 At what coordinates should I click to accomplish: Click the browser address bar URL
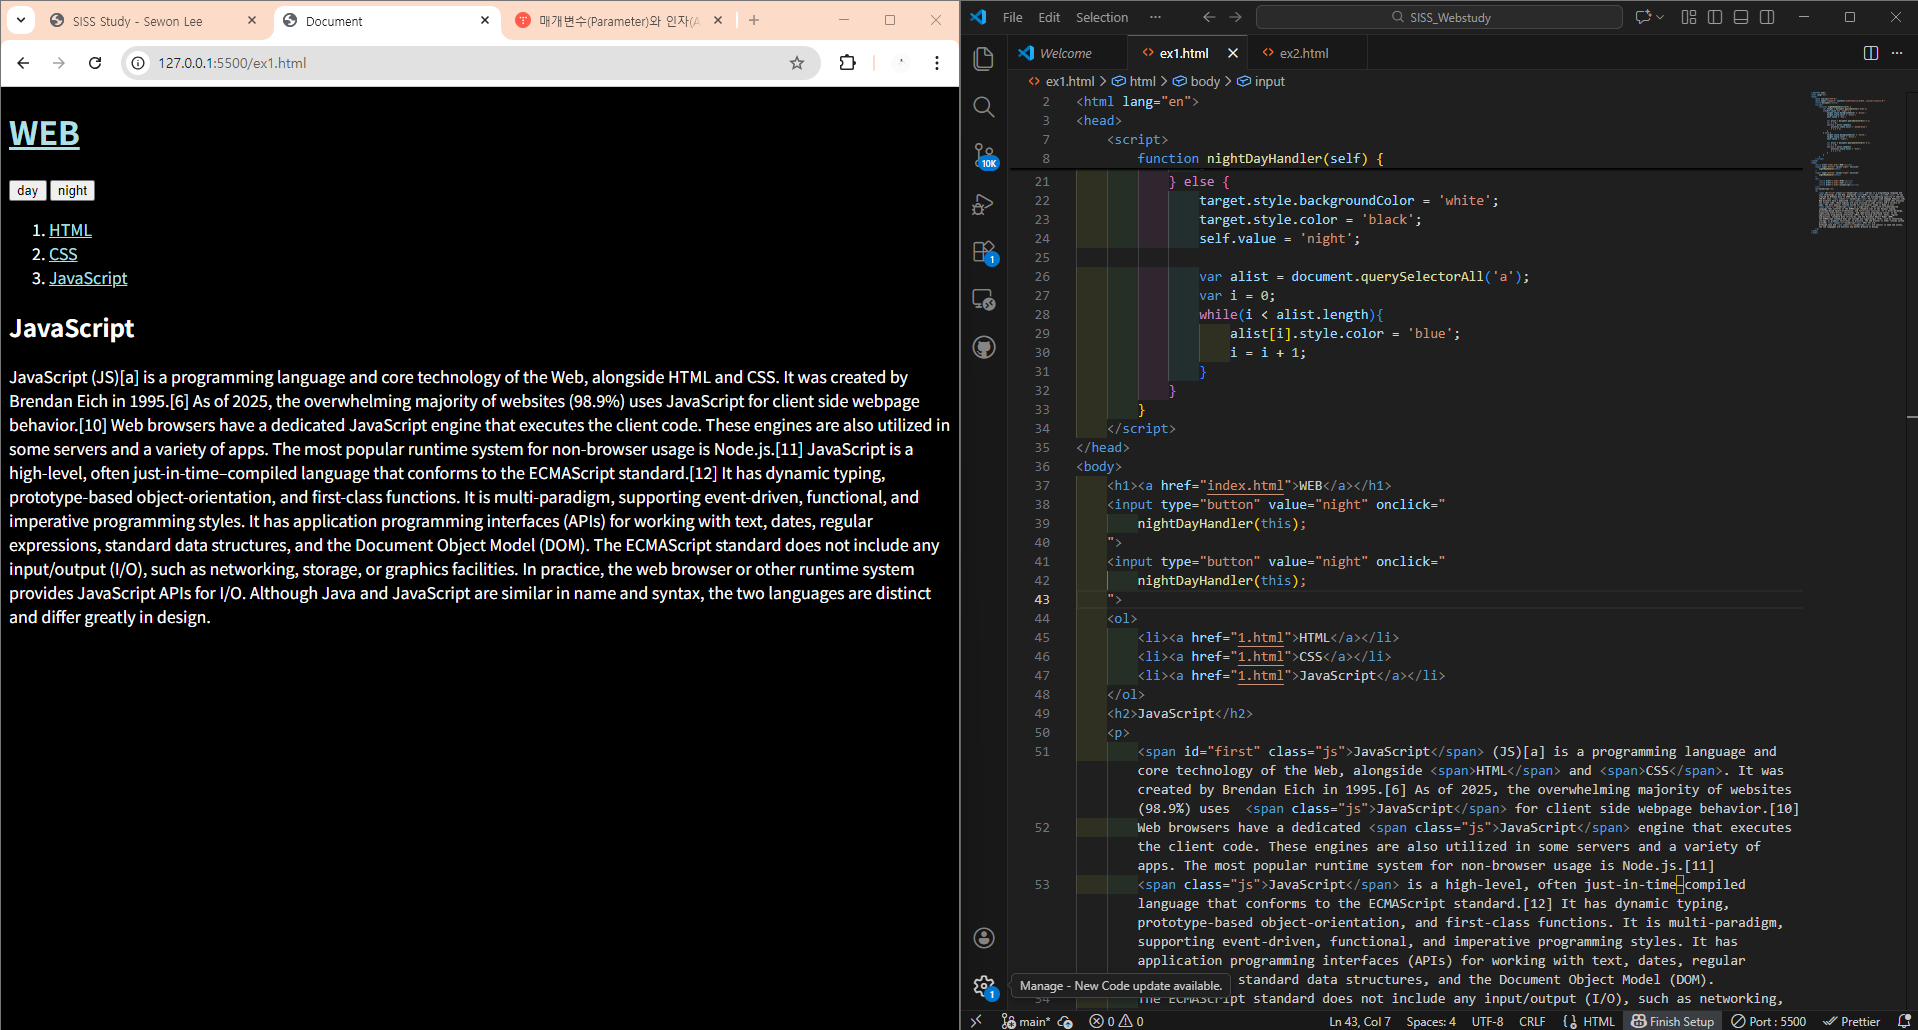[x=232, y=63]
